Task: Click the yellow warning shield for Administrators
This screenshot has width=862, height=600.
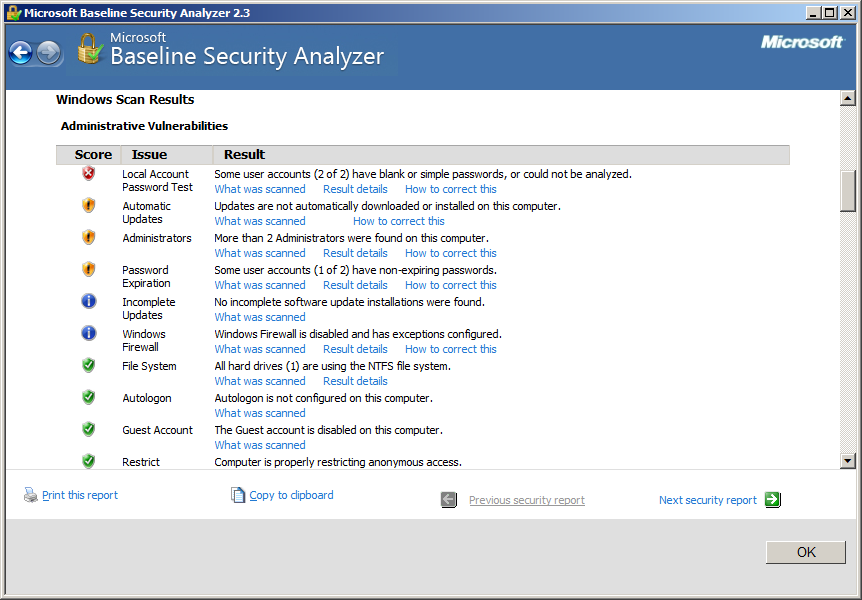Action: click(89, 238)
